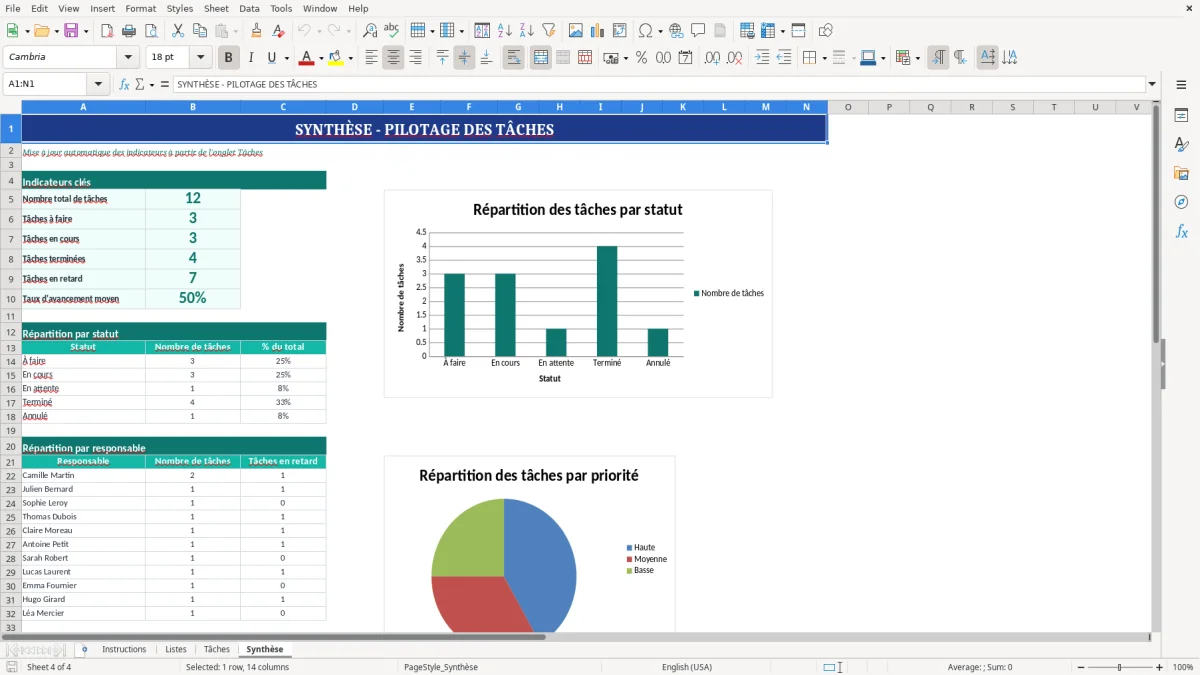Click the add new sheet button
Image resolution: width=1200 pixels, height=675 pixels.
(x=84, y=649)
